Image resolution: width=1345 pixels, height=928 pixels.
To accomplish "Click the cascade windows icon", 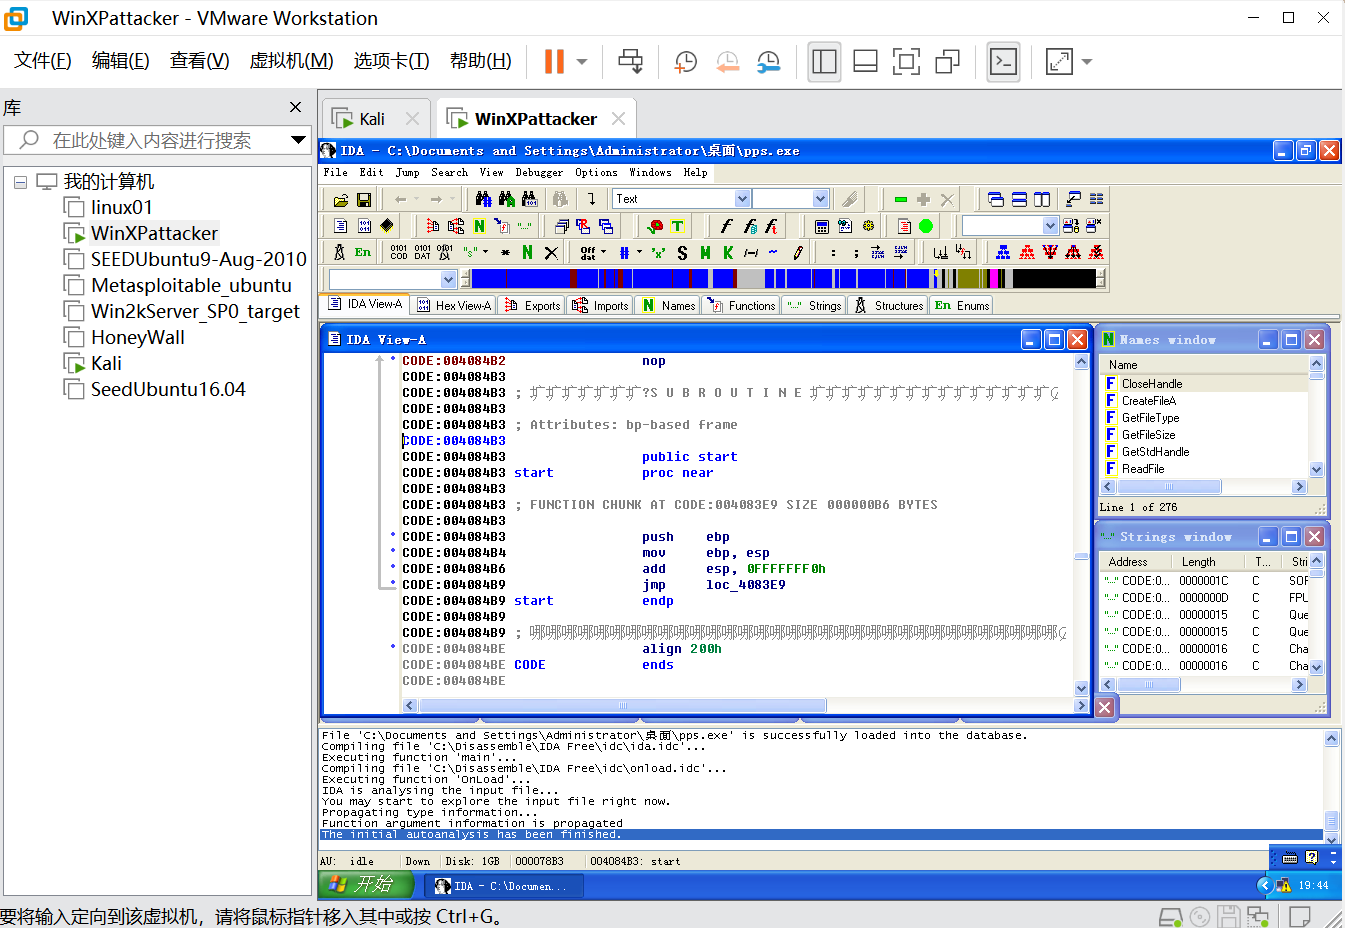I will pyautogui.click(x=996, y=199).
